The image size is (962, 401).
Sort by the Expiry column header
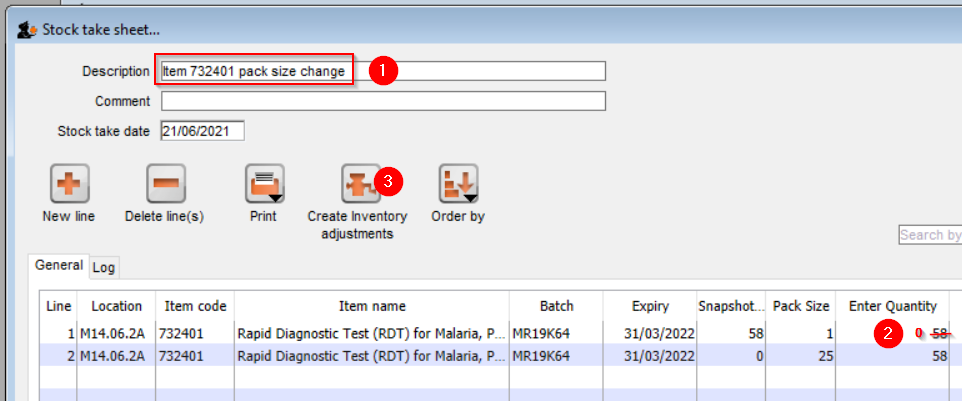650,306
